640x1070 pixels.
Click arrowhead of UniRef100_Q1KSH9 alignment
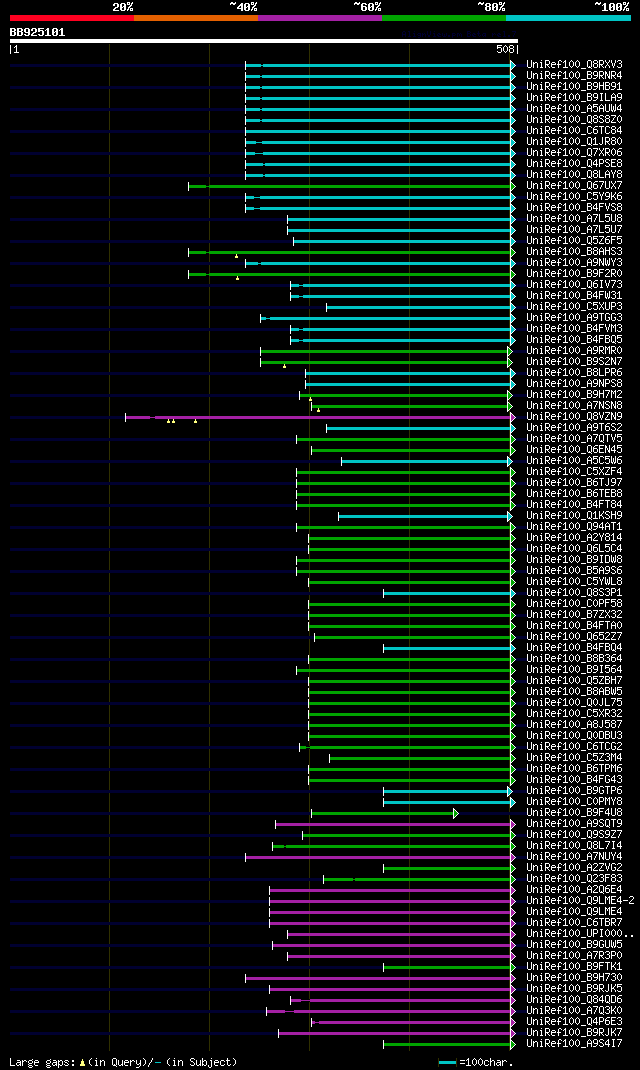pyautogui.click(x=510, y=516)
